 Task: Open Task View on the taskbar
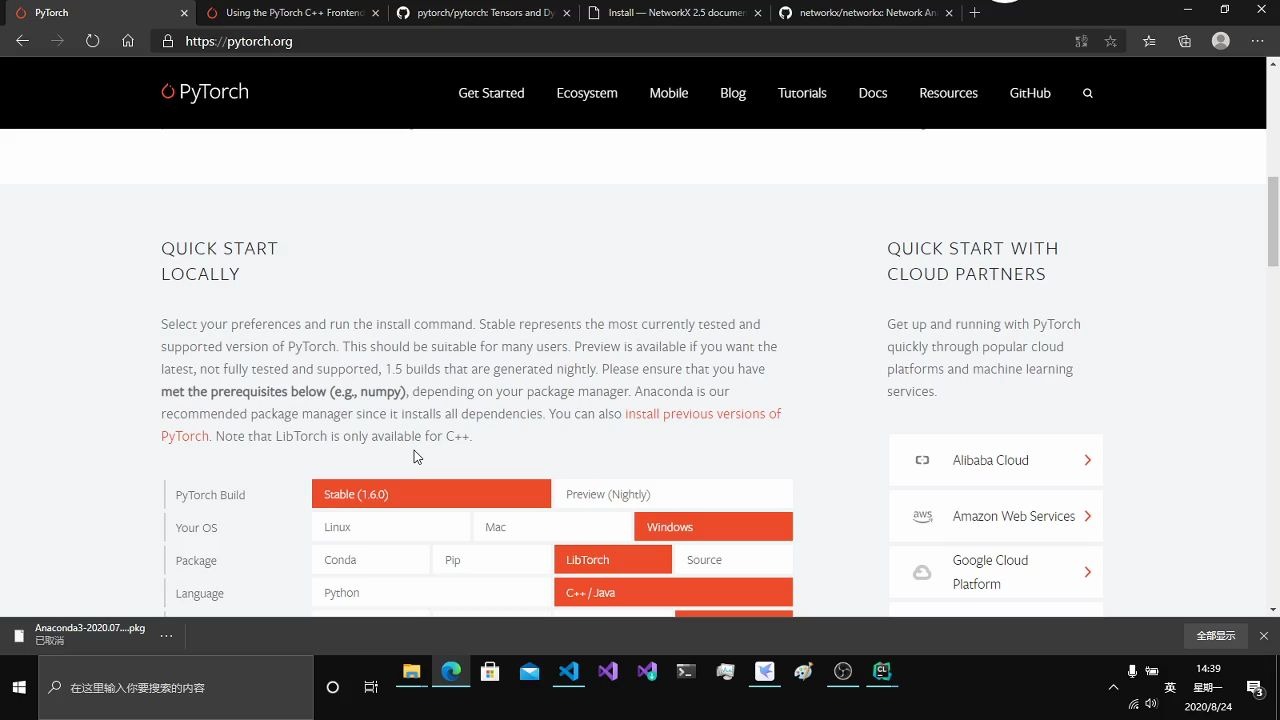pos(371,687)
